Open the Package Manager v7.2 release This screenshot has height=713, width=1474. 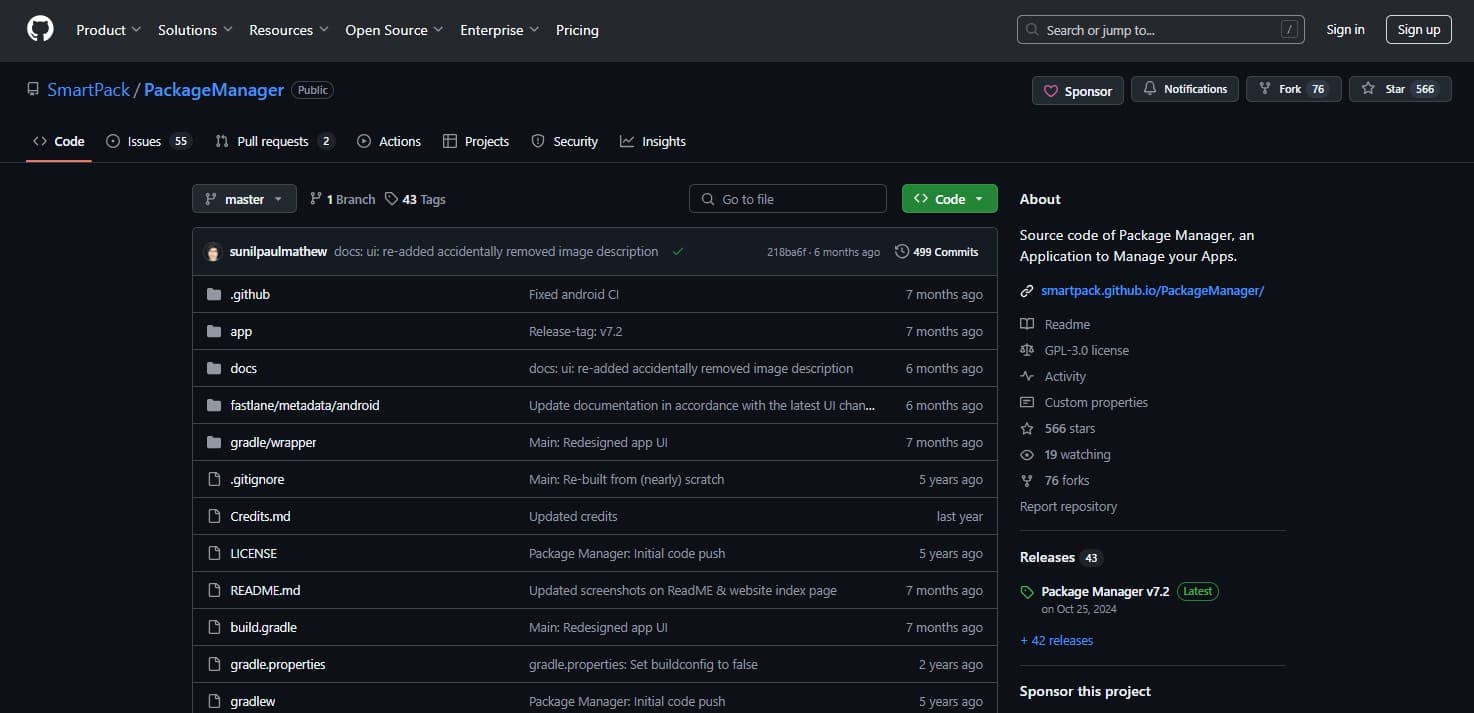[x=1105, y=591]
